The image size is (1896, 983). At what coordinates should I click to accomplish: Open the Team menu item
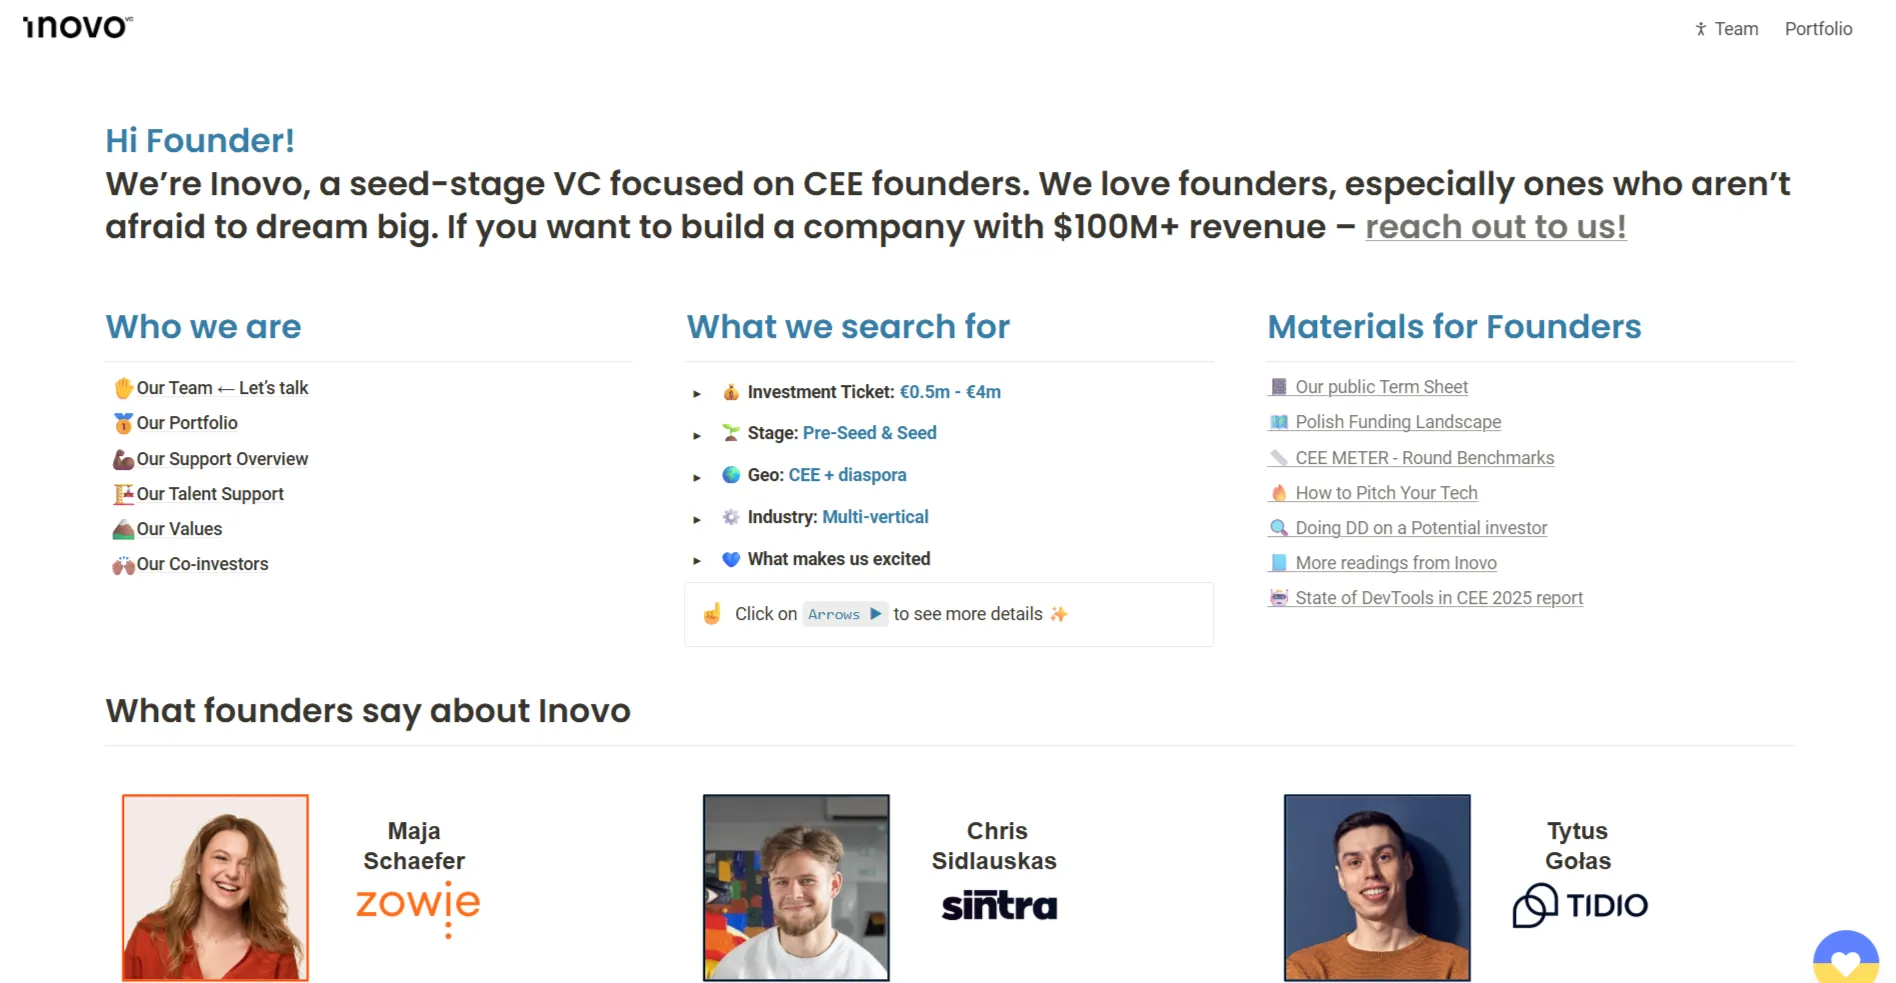[x=1727, y=29]
